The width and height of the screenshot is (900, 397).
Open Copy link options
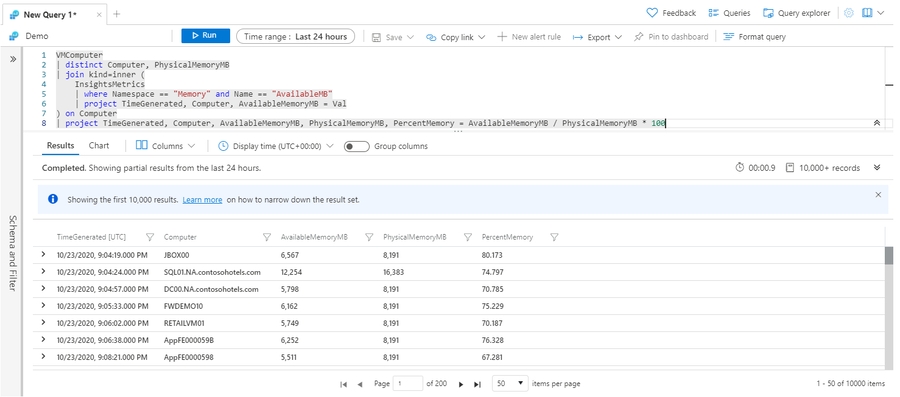coord(456,37)
